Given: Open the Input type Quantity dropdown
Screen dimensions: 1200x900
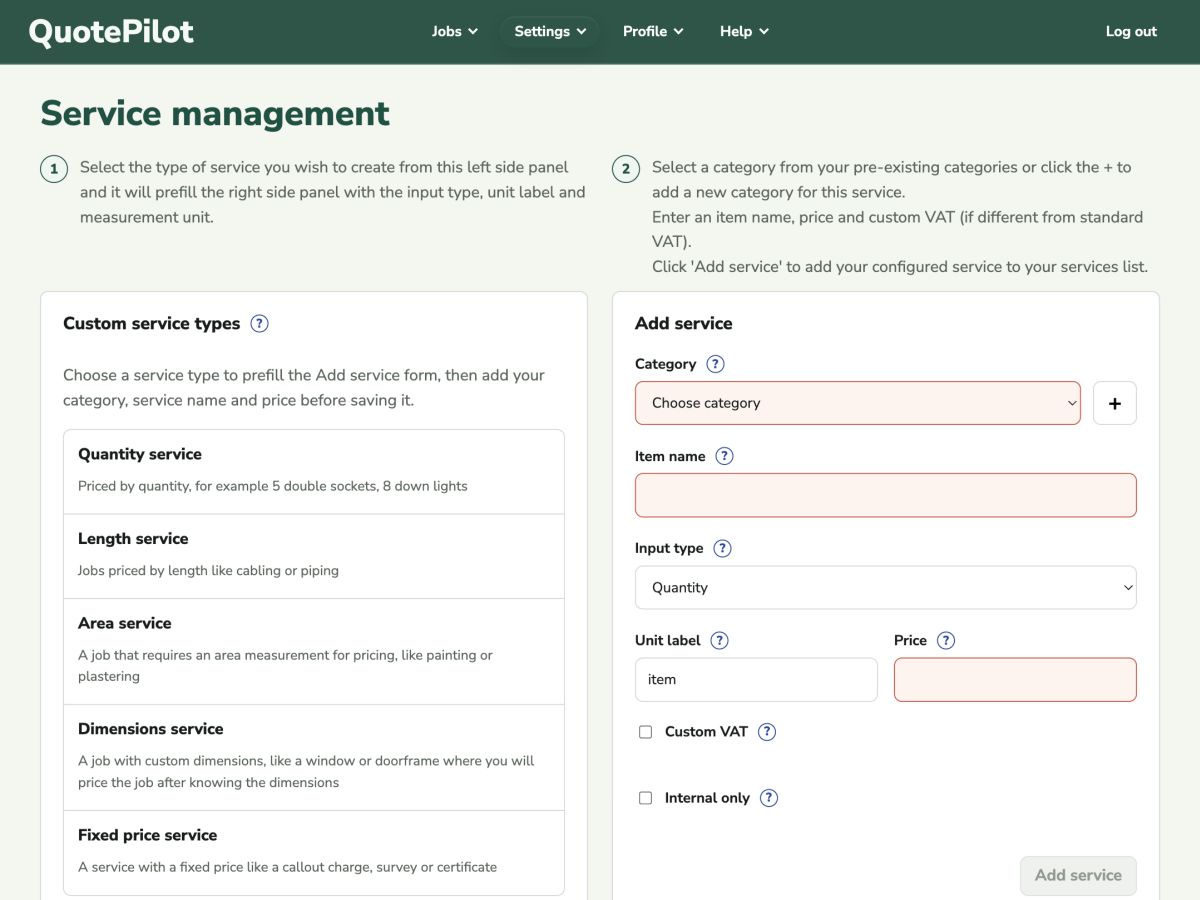Looking at the screenshot, I should tap(886, 587).
